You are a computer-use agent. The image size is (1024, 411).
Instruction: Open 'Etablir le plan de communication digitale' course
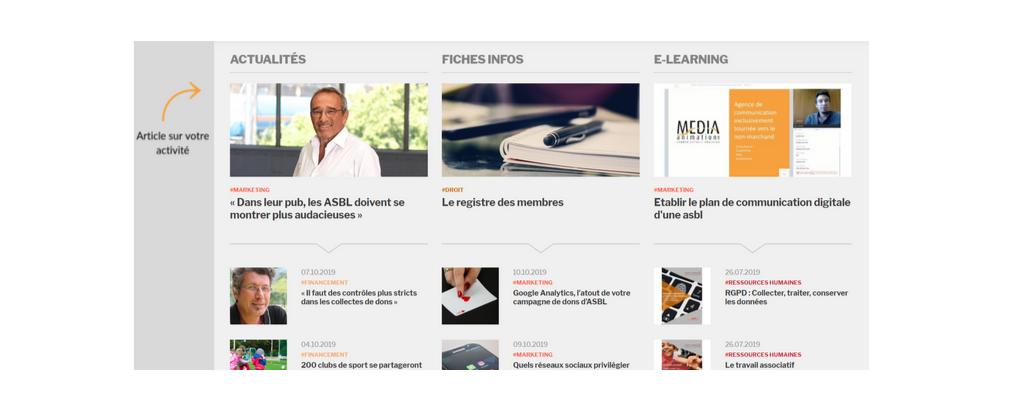(752, 208)
